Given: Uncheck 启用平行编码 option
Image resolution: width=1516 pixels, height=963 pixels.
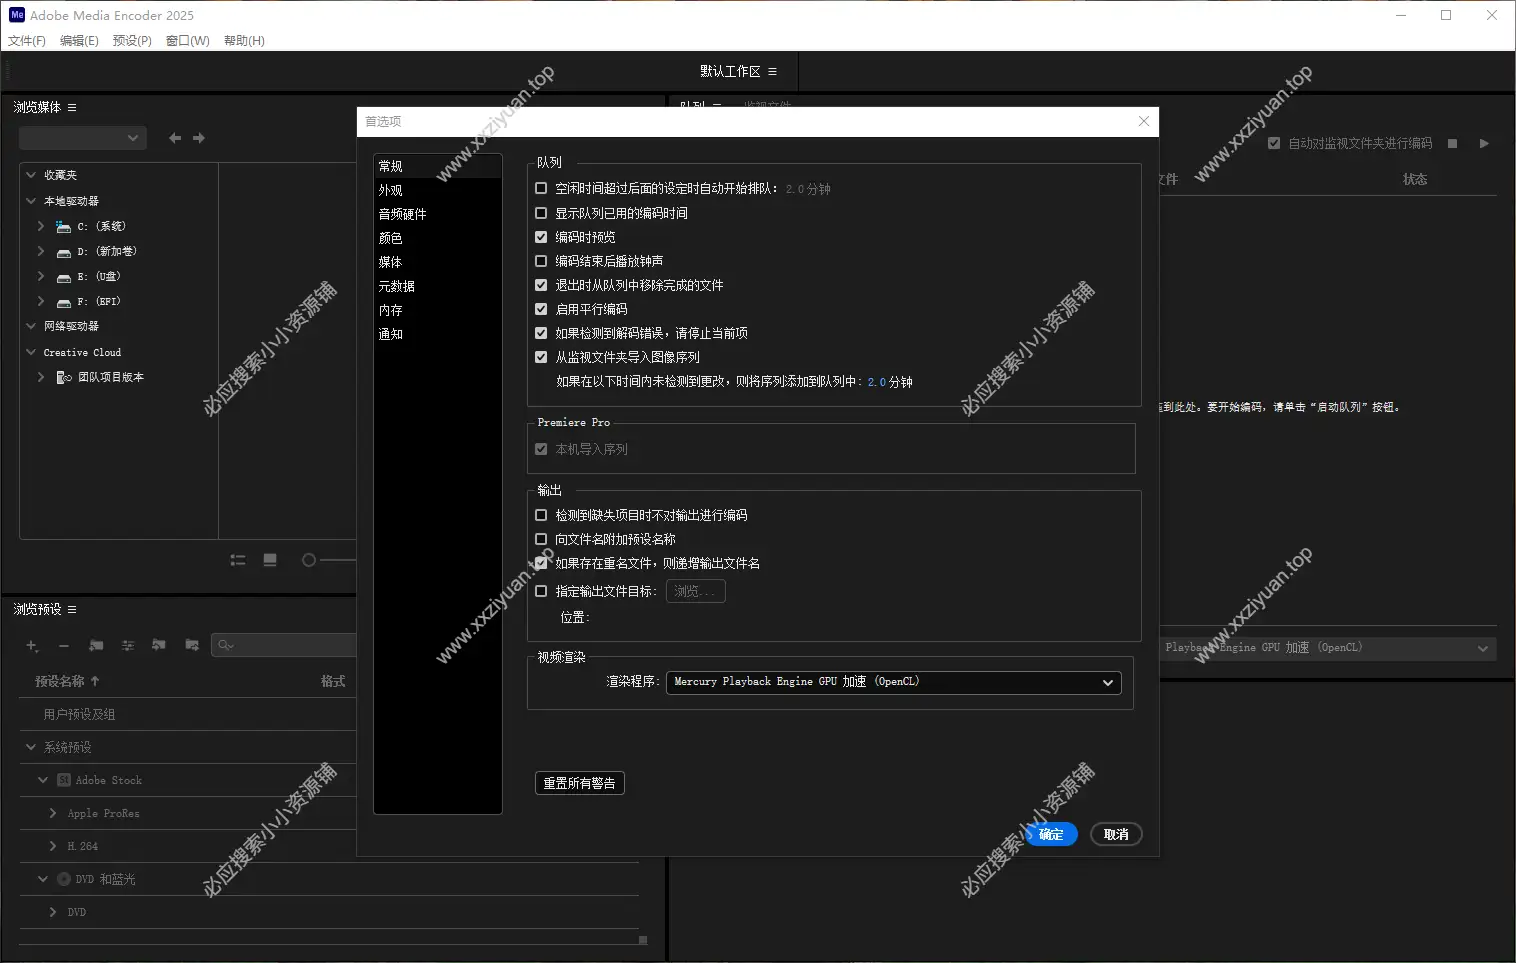Looking at the screenshot, I should point(541,309).
